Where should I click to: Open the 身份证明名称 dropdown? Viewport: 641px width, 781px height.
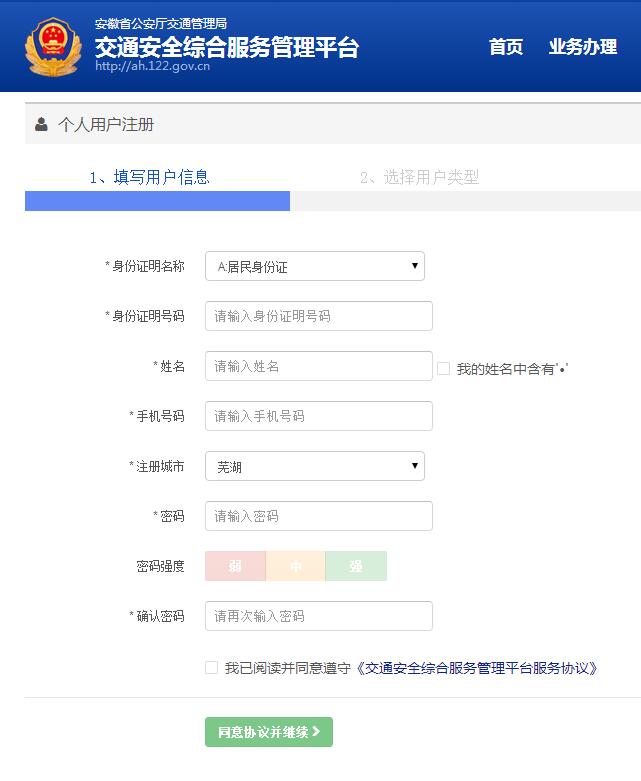point(315,266)
